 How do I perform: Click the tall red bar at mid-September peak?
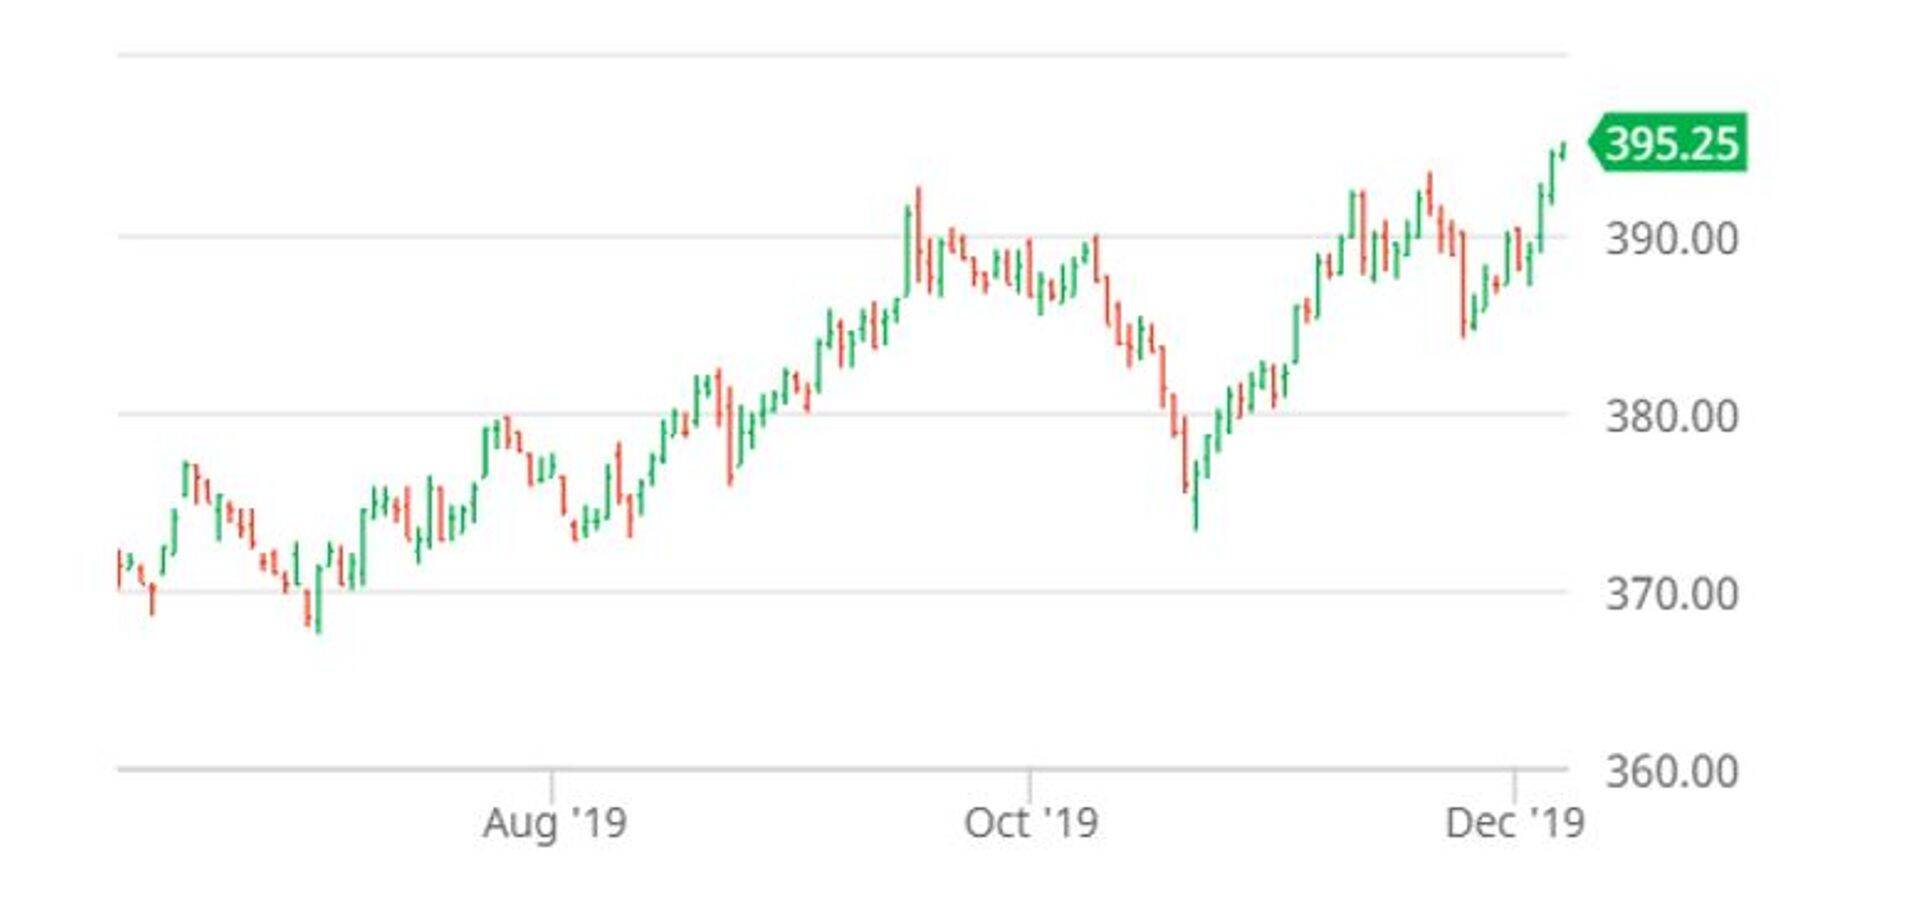pos(918,235)
